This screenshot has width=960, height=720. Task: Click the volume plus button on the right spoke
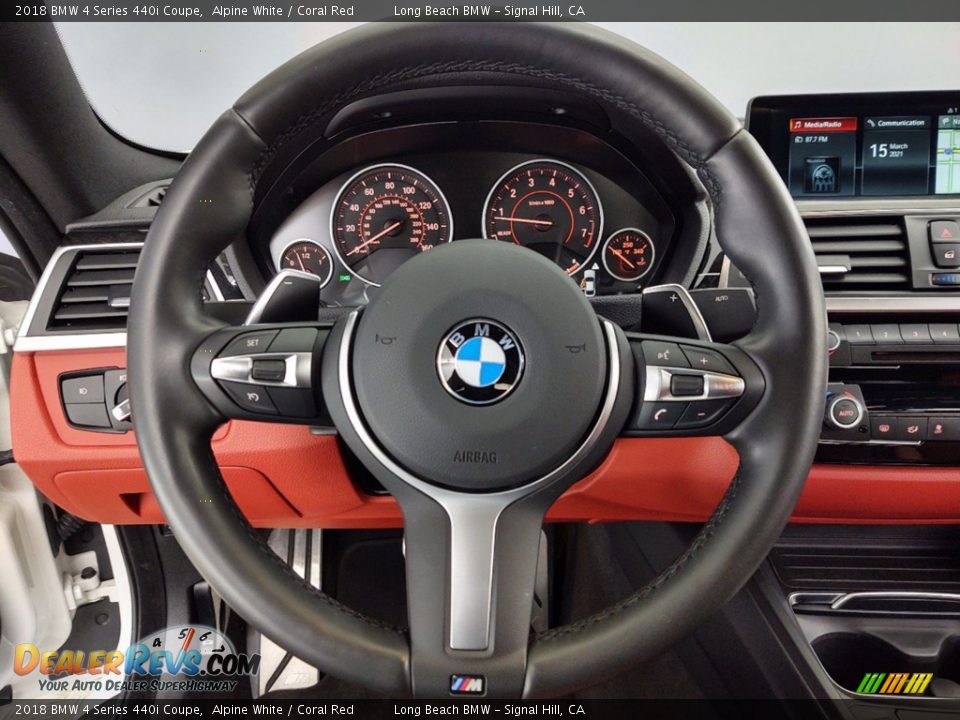click(x=705, y=361)
